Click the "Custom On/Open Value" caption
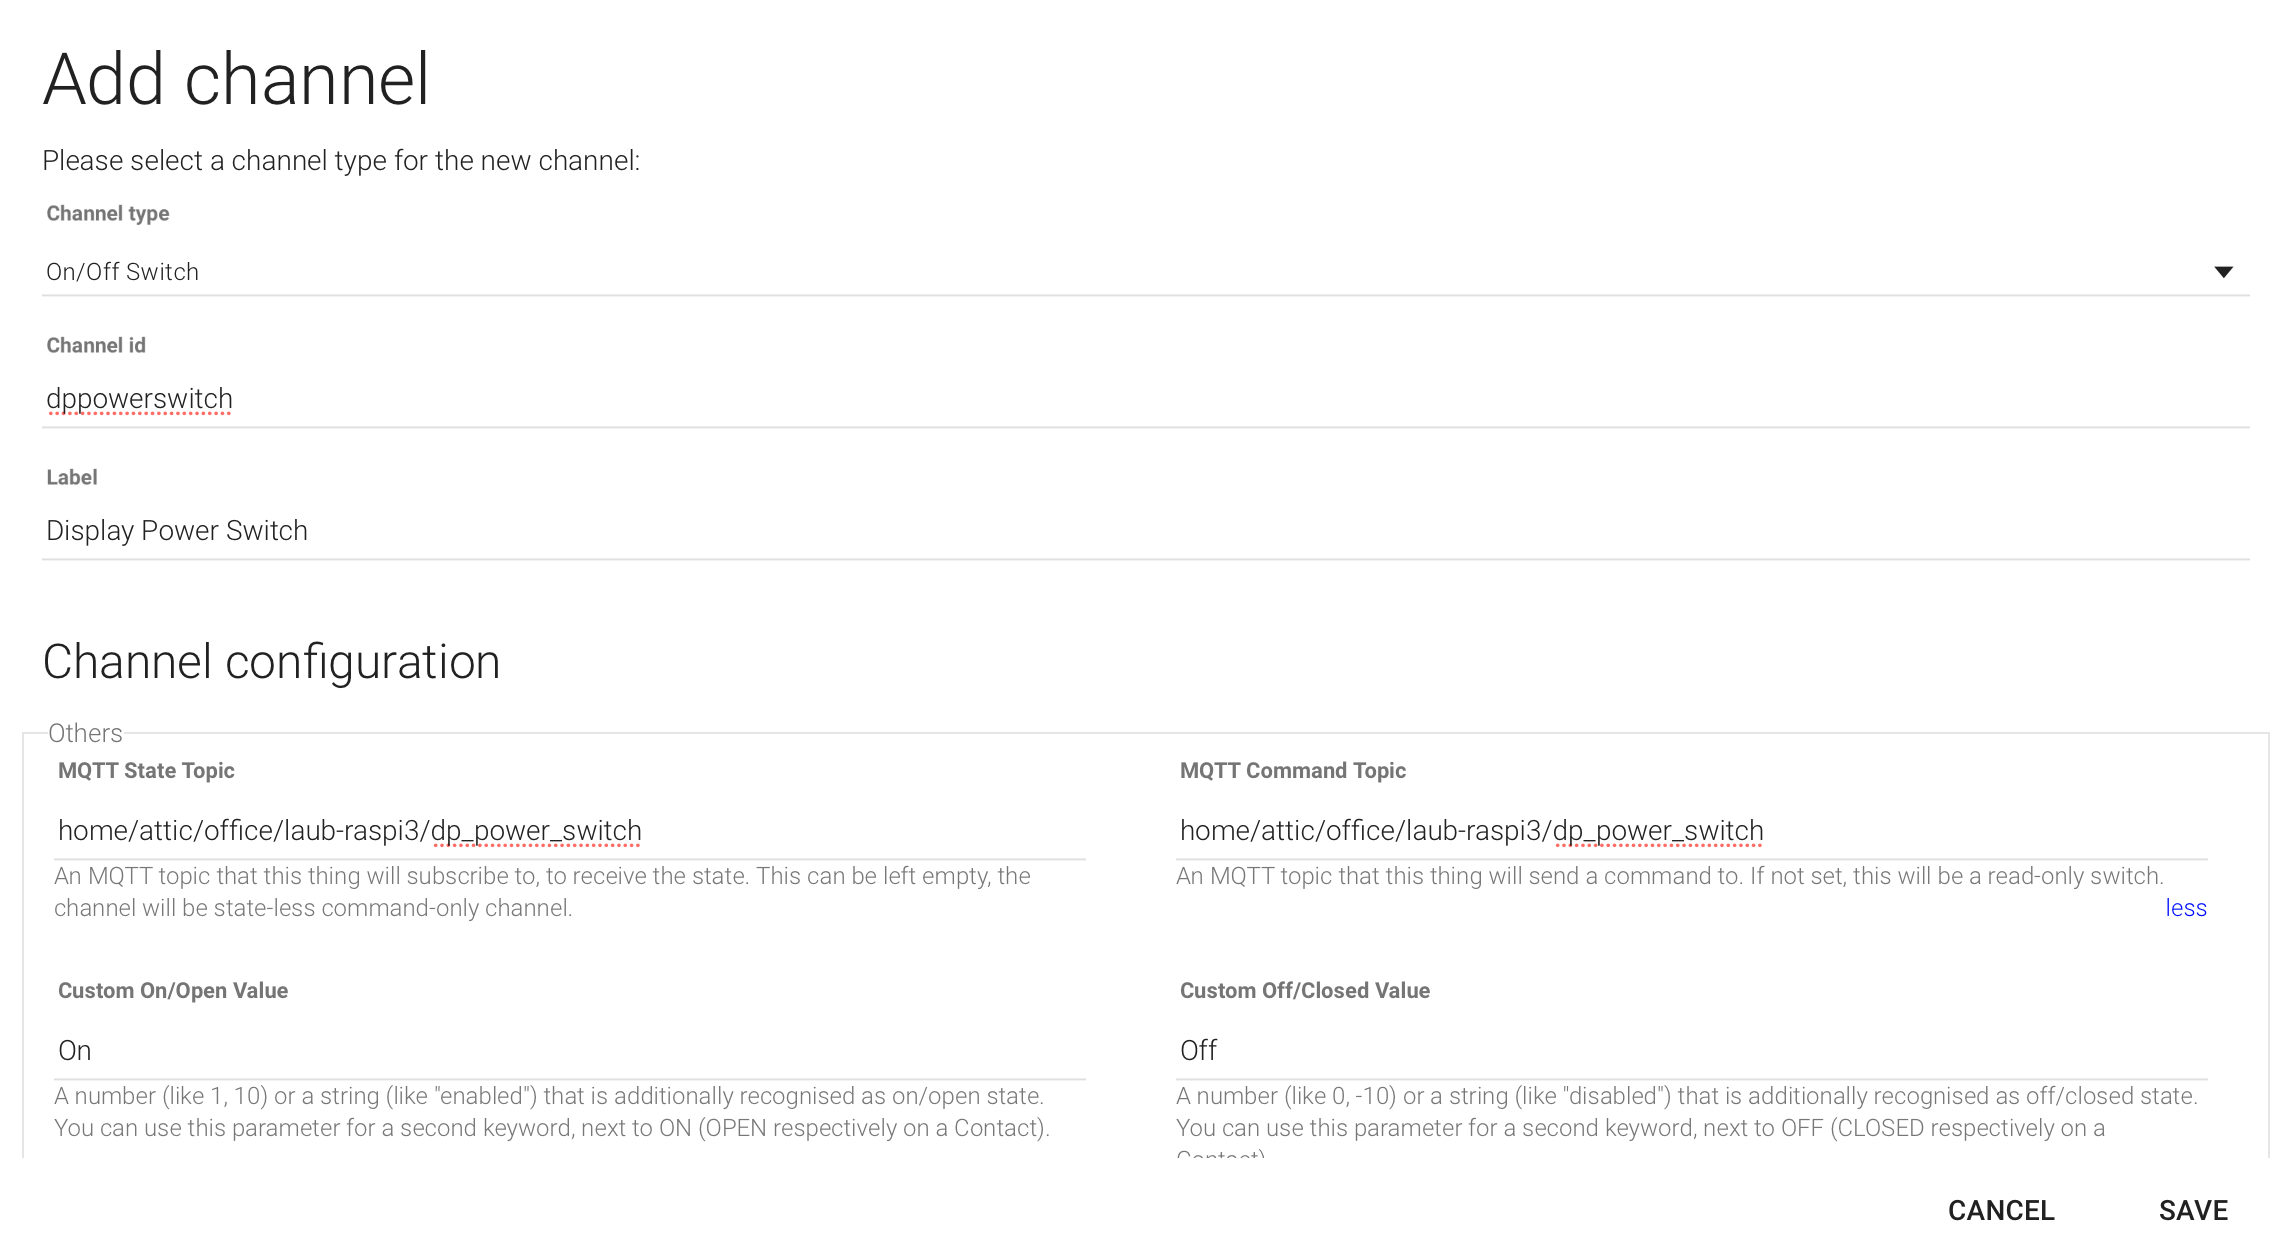 173,991
